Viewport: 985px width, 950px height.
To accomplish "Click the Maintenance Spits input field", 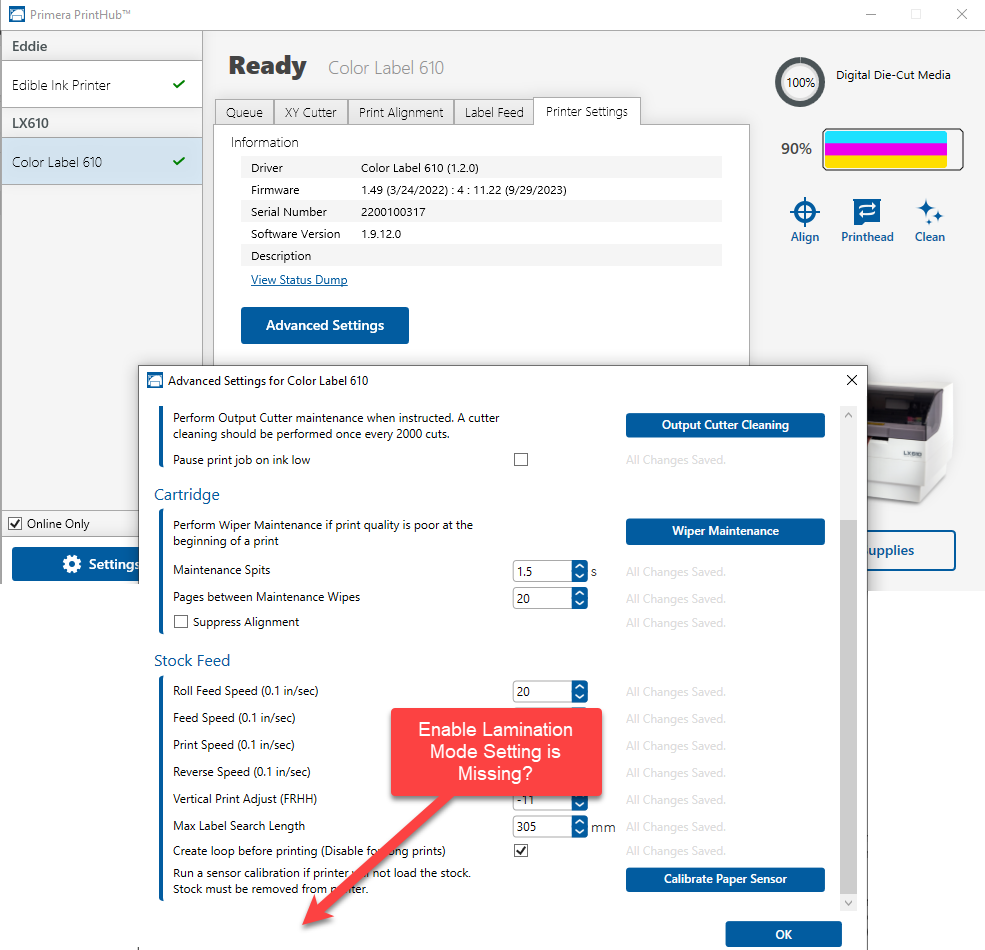I will pyautogui.click(x=543, y=571).
